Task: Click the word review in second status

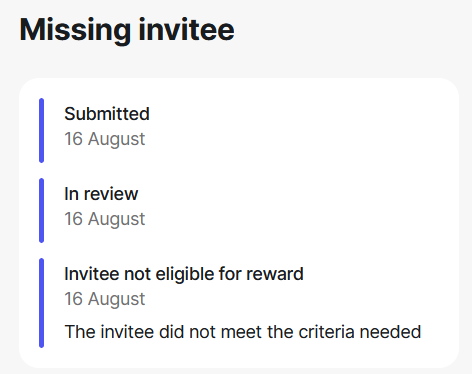Action: [111, 194]
